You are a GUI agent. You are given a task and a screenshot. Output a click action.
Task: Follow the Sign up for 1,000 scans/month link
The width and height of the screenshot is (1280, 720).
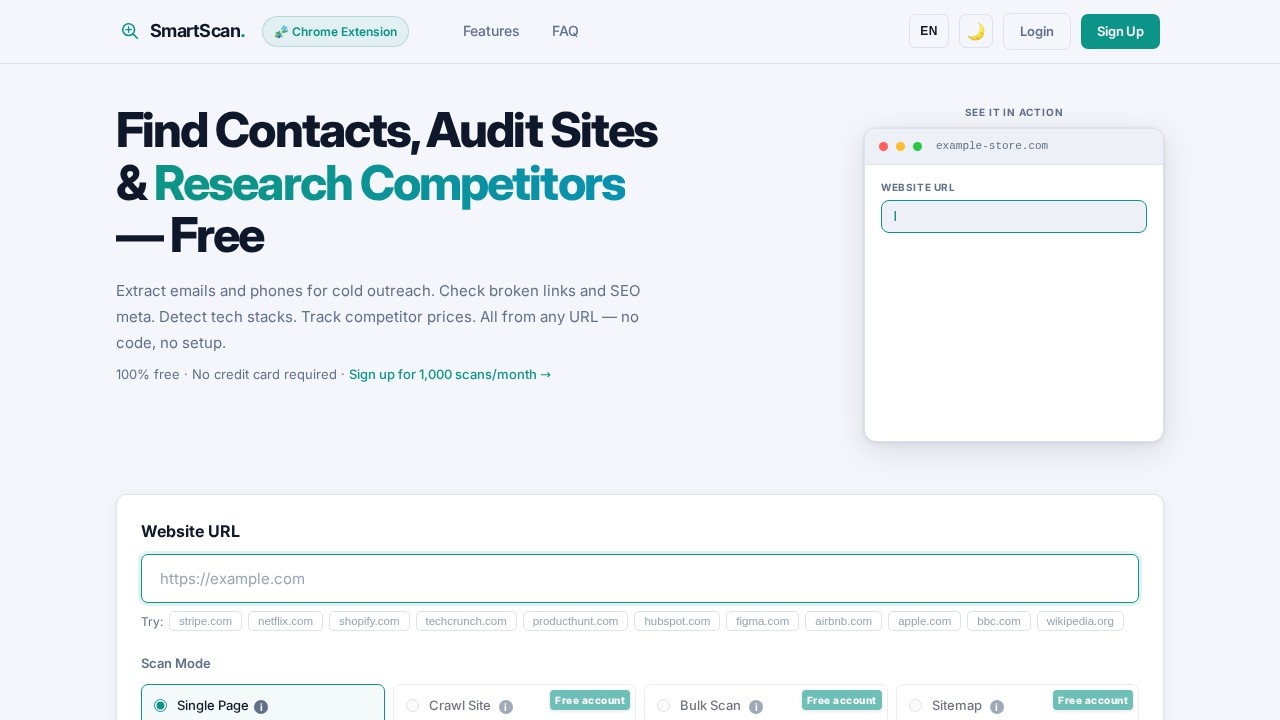click(450, 374)
